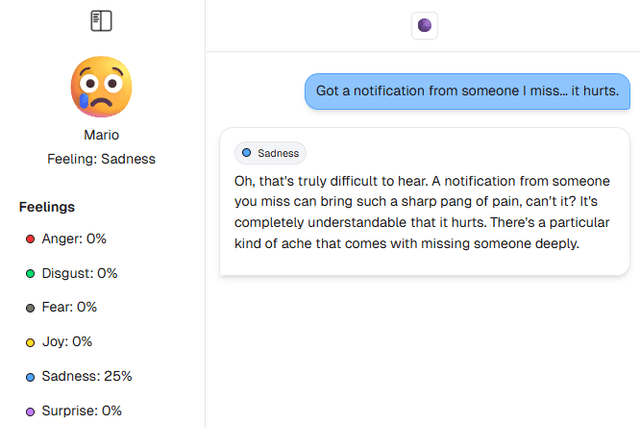
Task: Select the 'Anger: 0%' entry
Action: [x=74, y=239]
